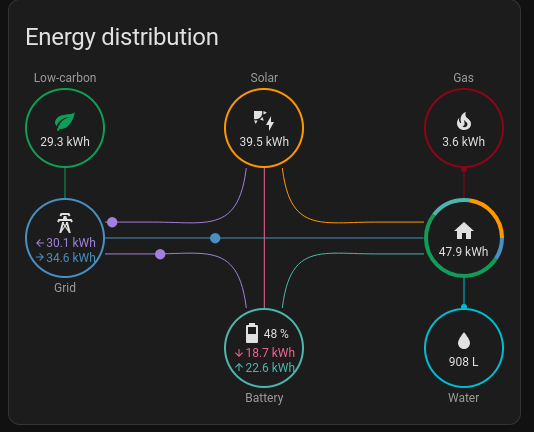Click the gas flame icon
Screen dimensions: 534x432
coord(464,121)
